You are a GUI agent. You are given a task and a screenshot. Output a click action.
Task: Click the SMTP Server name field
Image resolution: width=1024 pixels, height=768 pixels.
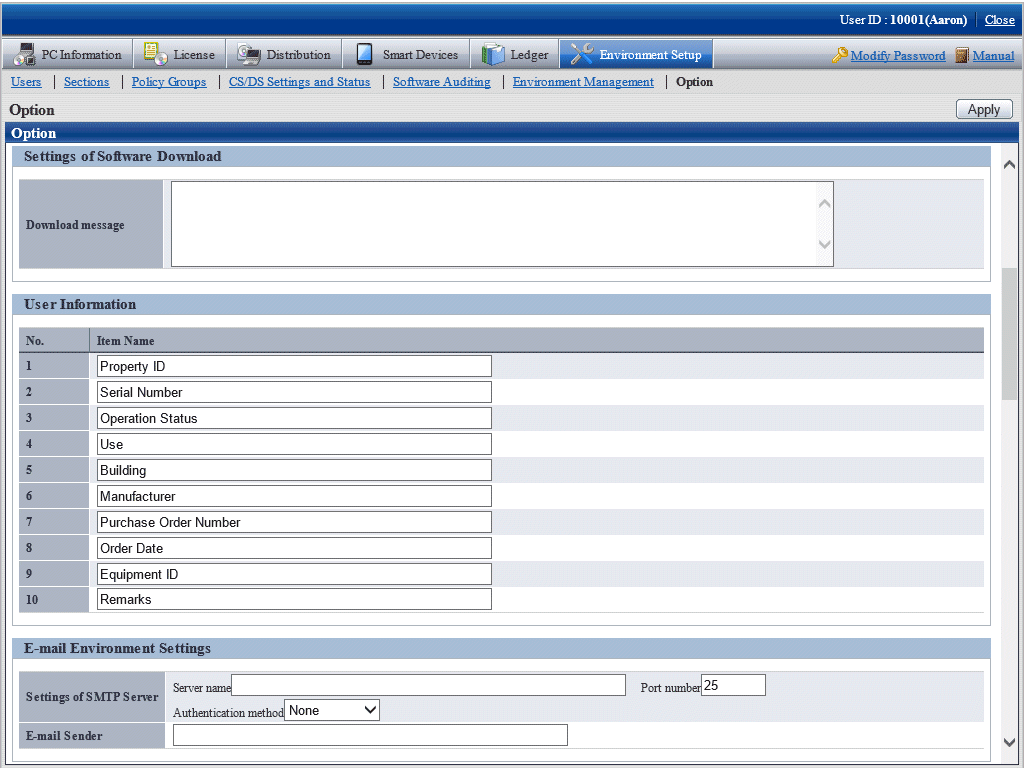[x=428, y=685]
